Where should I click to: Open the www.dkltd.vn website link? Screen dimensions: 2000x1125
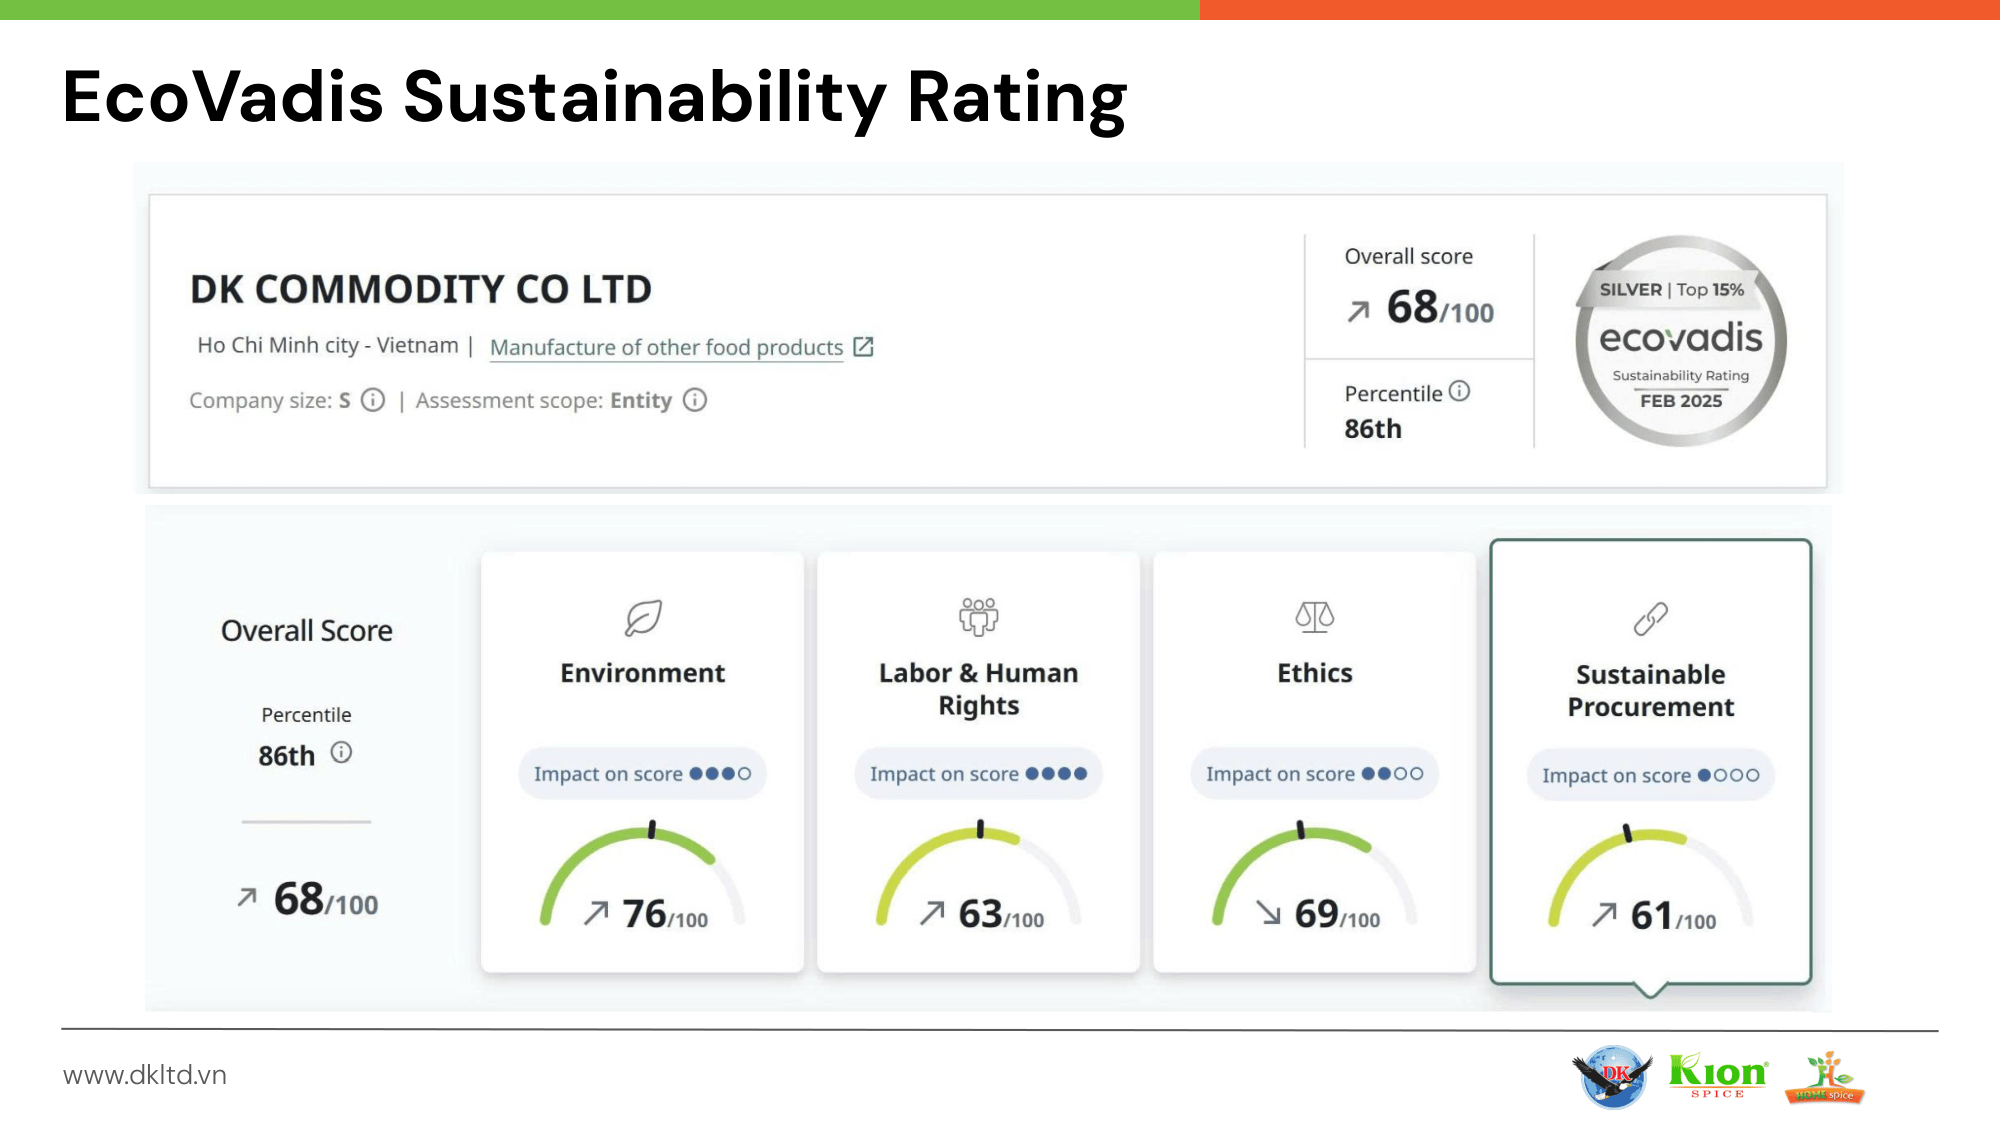pyautogui.click(x=145, y=1075)
